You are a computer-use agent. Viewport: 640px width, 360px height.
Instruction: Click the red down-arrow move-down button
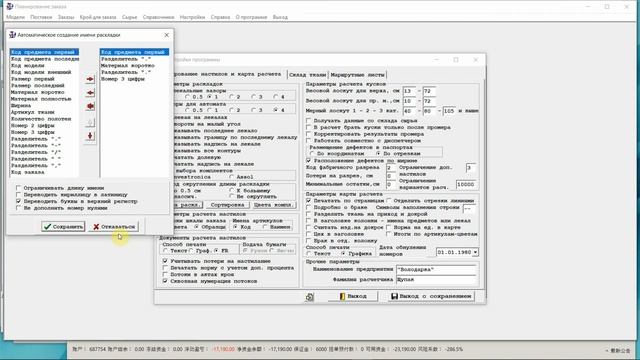coord(90,136)
